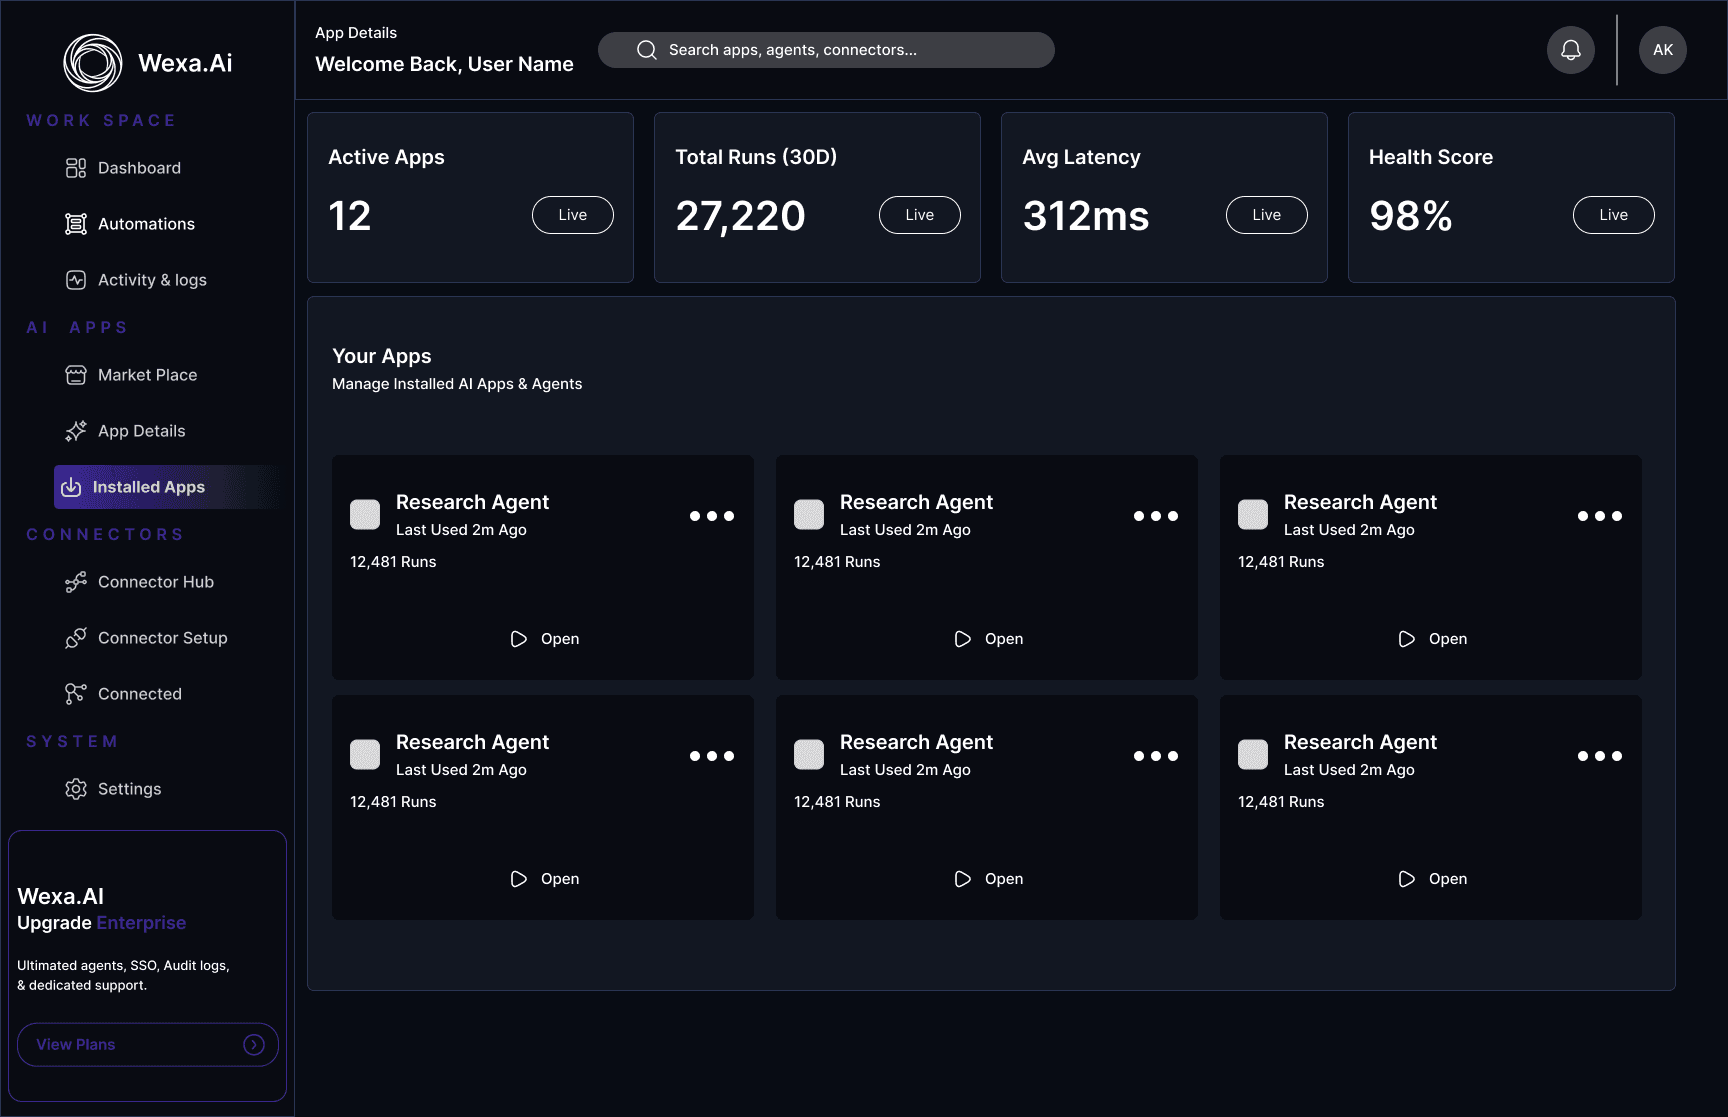The height and width of the screenshot is (1117, 1728).
Task: Open the AK user avatar
Action: pyautogui.click(x=1663, y=50)
